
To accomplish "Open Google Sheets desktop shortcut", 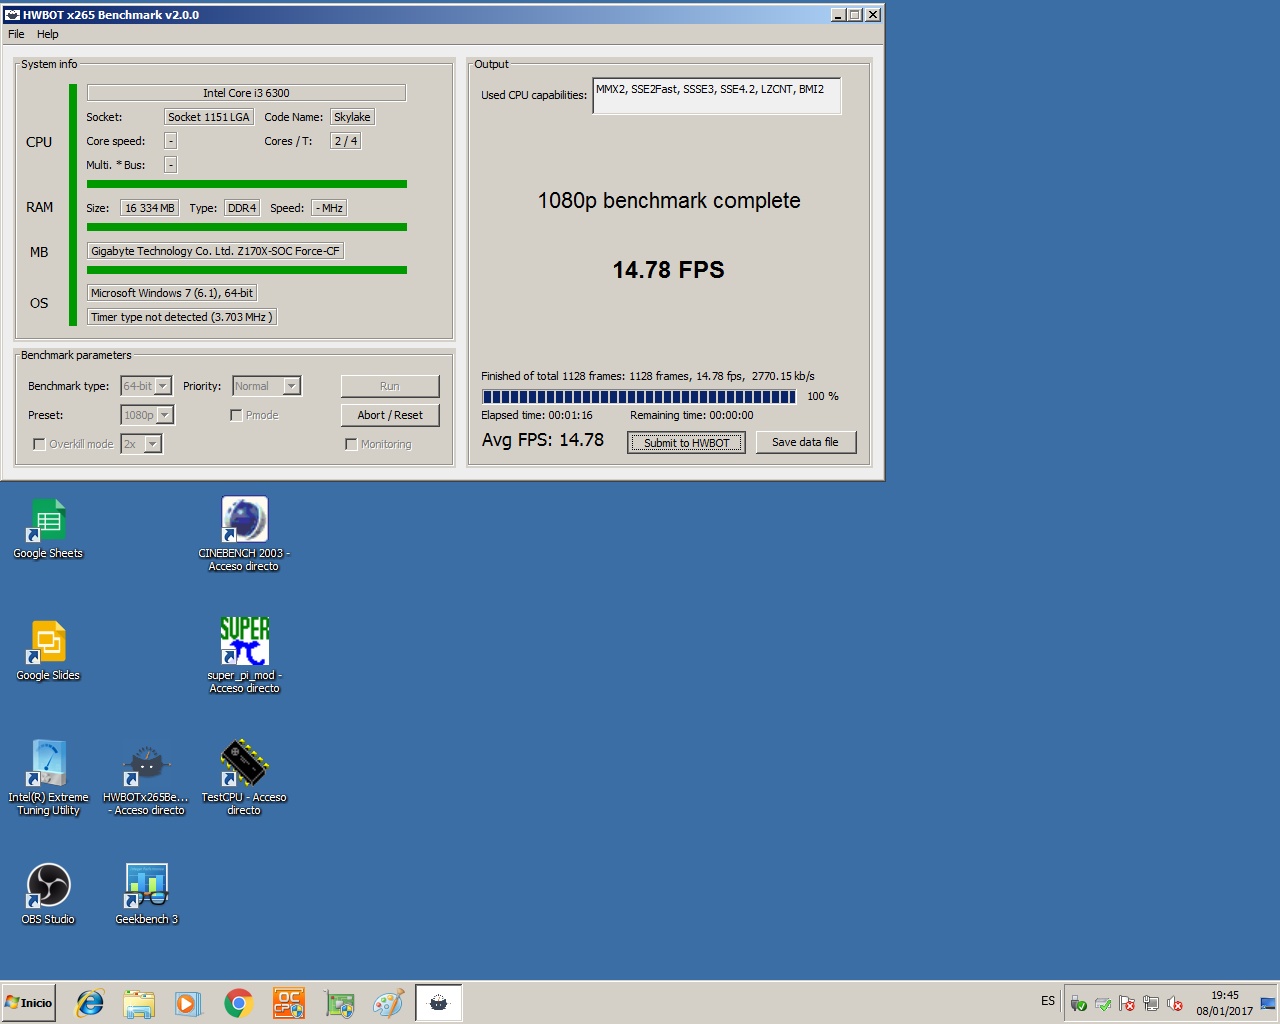I will tap(47, 529).
